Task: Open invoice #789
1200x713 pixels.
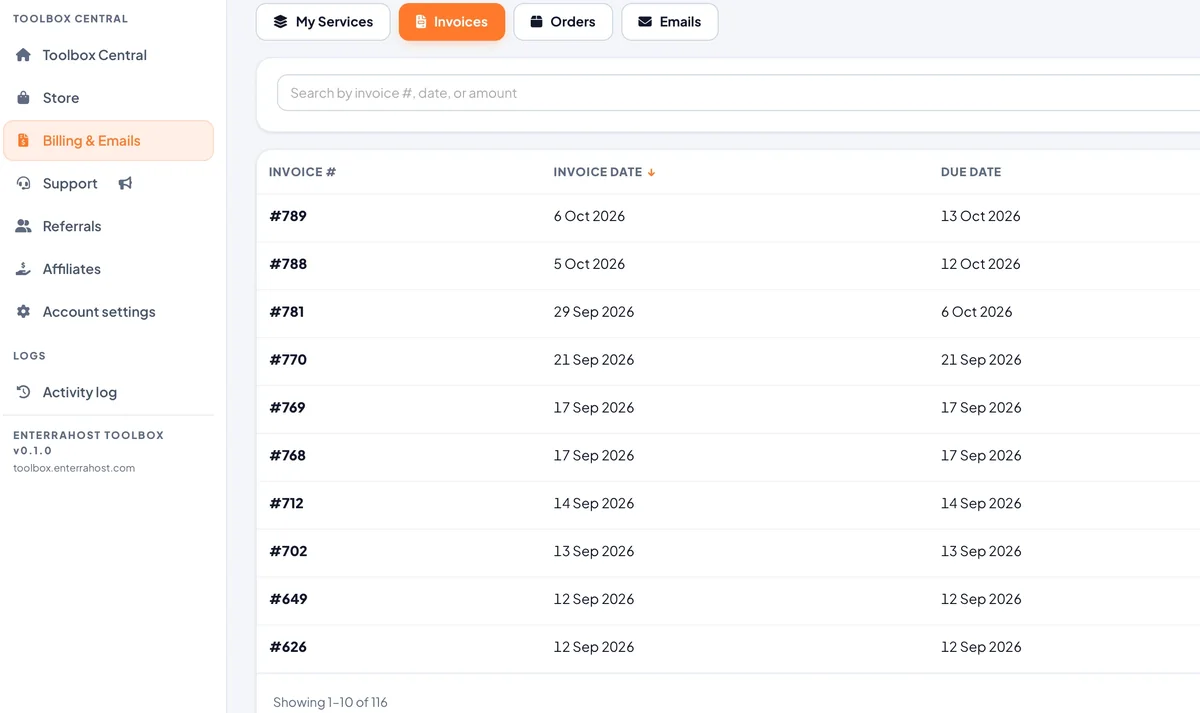Action: 288,216
